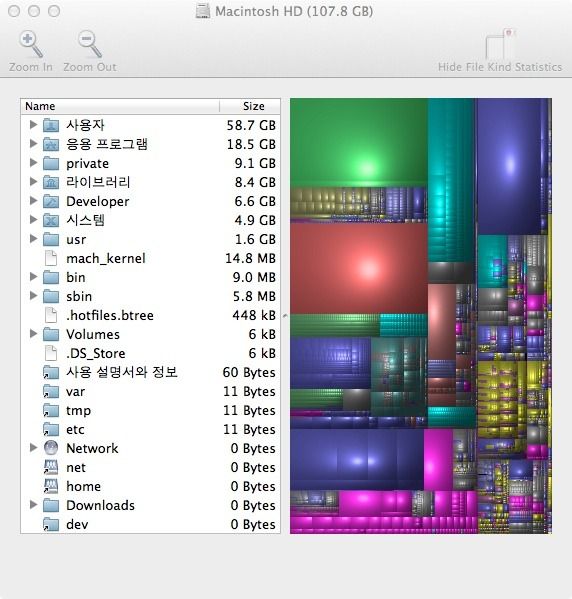Click the large green block in the treemap
The height and width of the screenshot is (599, 572).
[x=359, y=142]
